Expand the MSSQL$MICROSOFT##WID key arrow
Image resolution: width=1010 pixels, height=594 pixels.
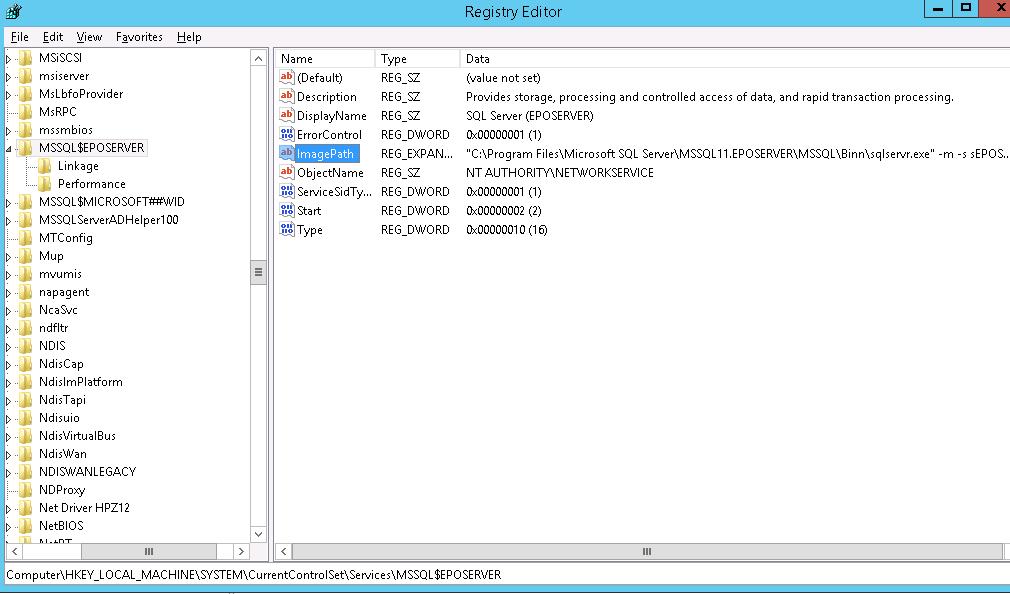[8, 202]
